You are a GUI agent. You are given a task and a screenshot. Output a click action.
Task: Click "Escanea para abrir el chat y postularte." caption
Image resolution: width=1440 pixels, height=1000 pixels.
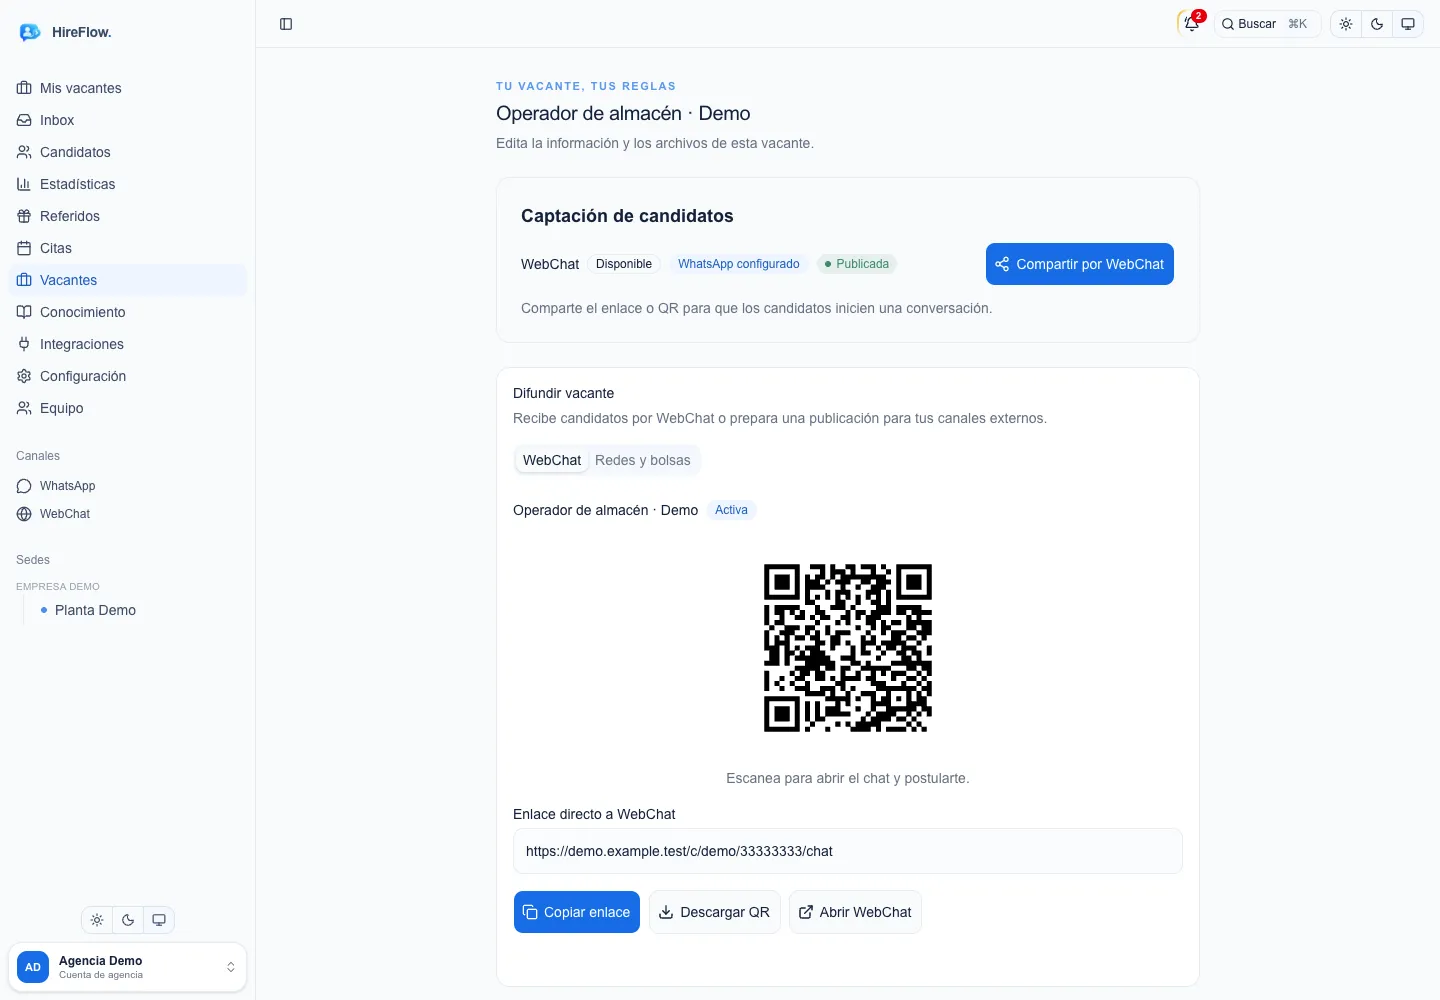pos(848,778)
